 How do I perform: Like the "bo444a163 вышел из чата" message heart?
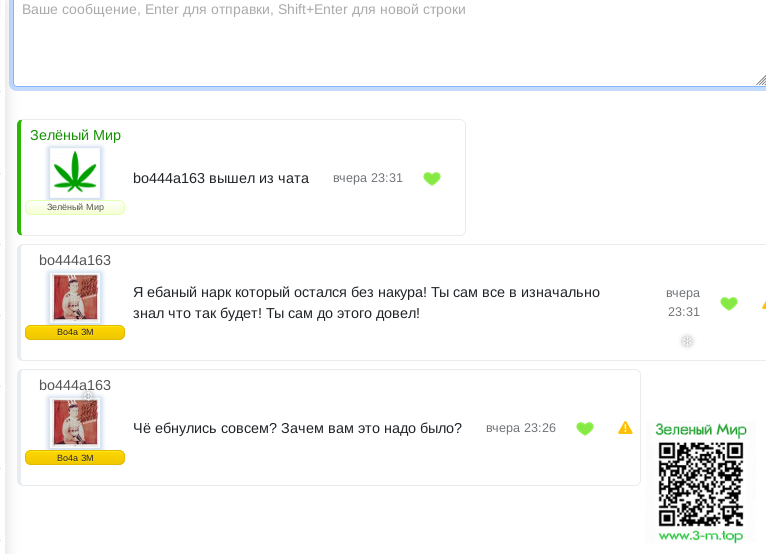coord(432,179)
